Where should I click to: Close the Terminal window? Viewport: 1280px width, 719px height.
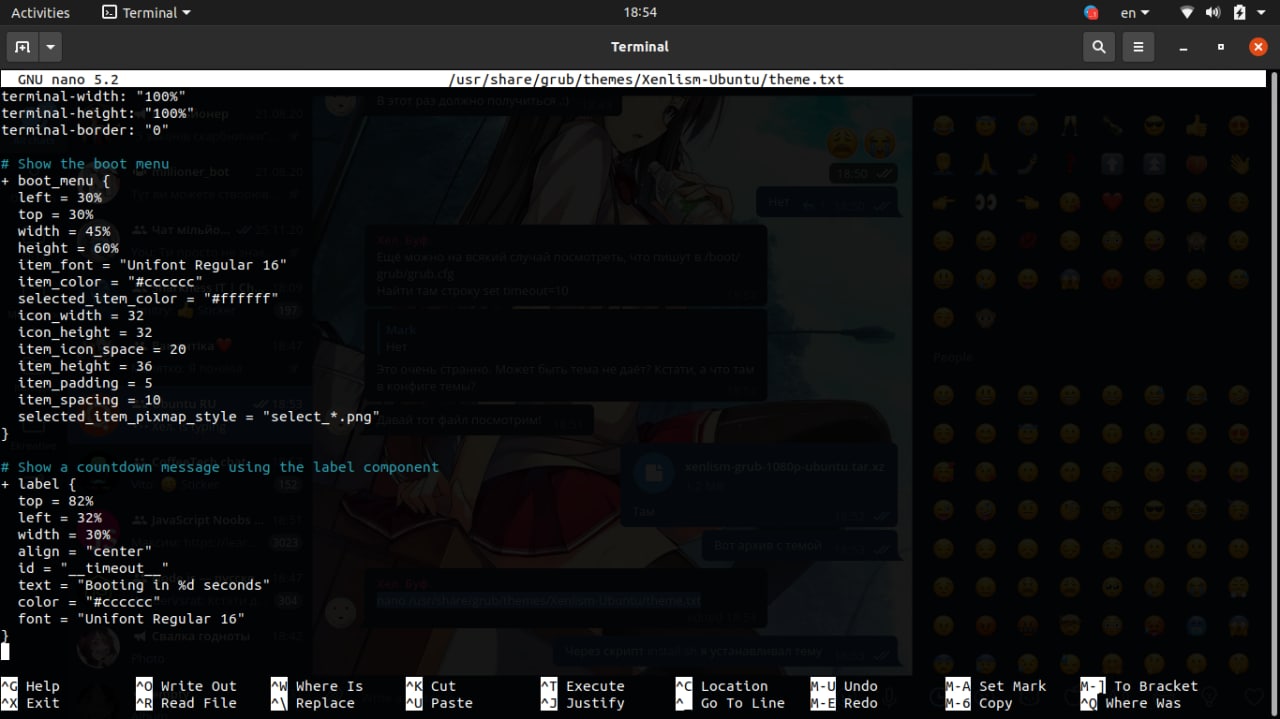(x=1258, y=47)
